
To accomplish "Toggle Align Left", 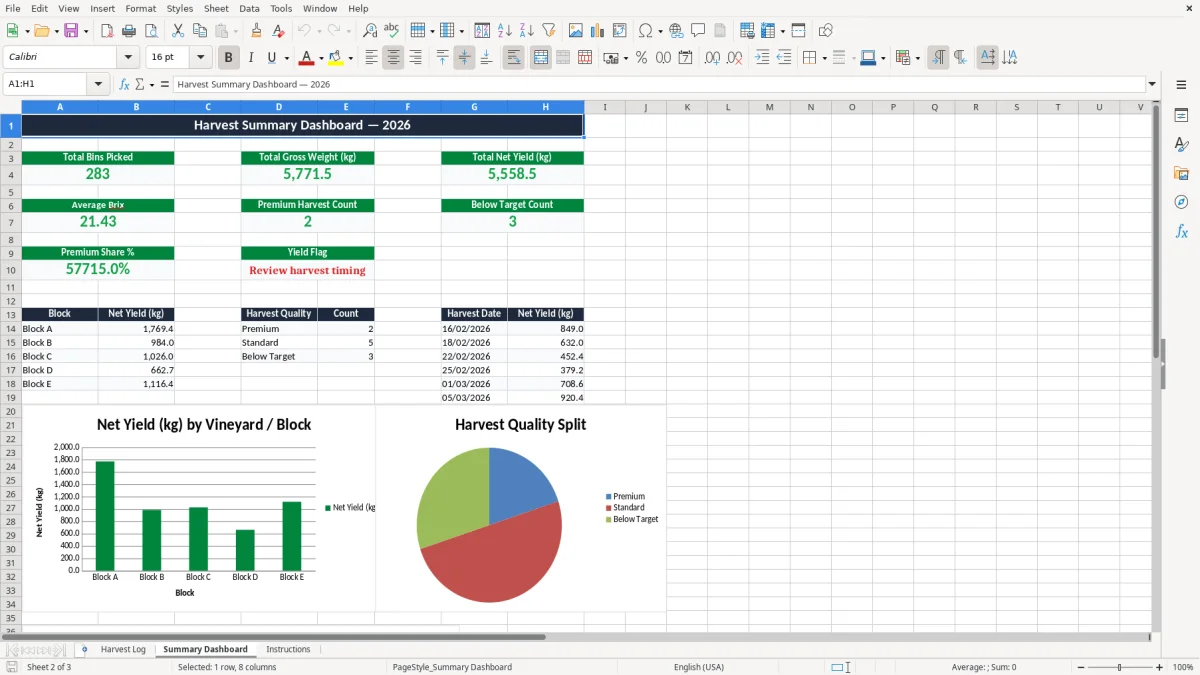I will click(371, 58).
